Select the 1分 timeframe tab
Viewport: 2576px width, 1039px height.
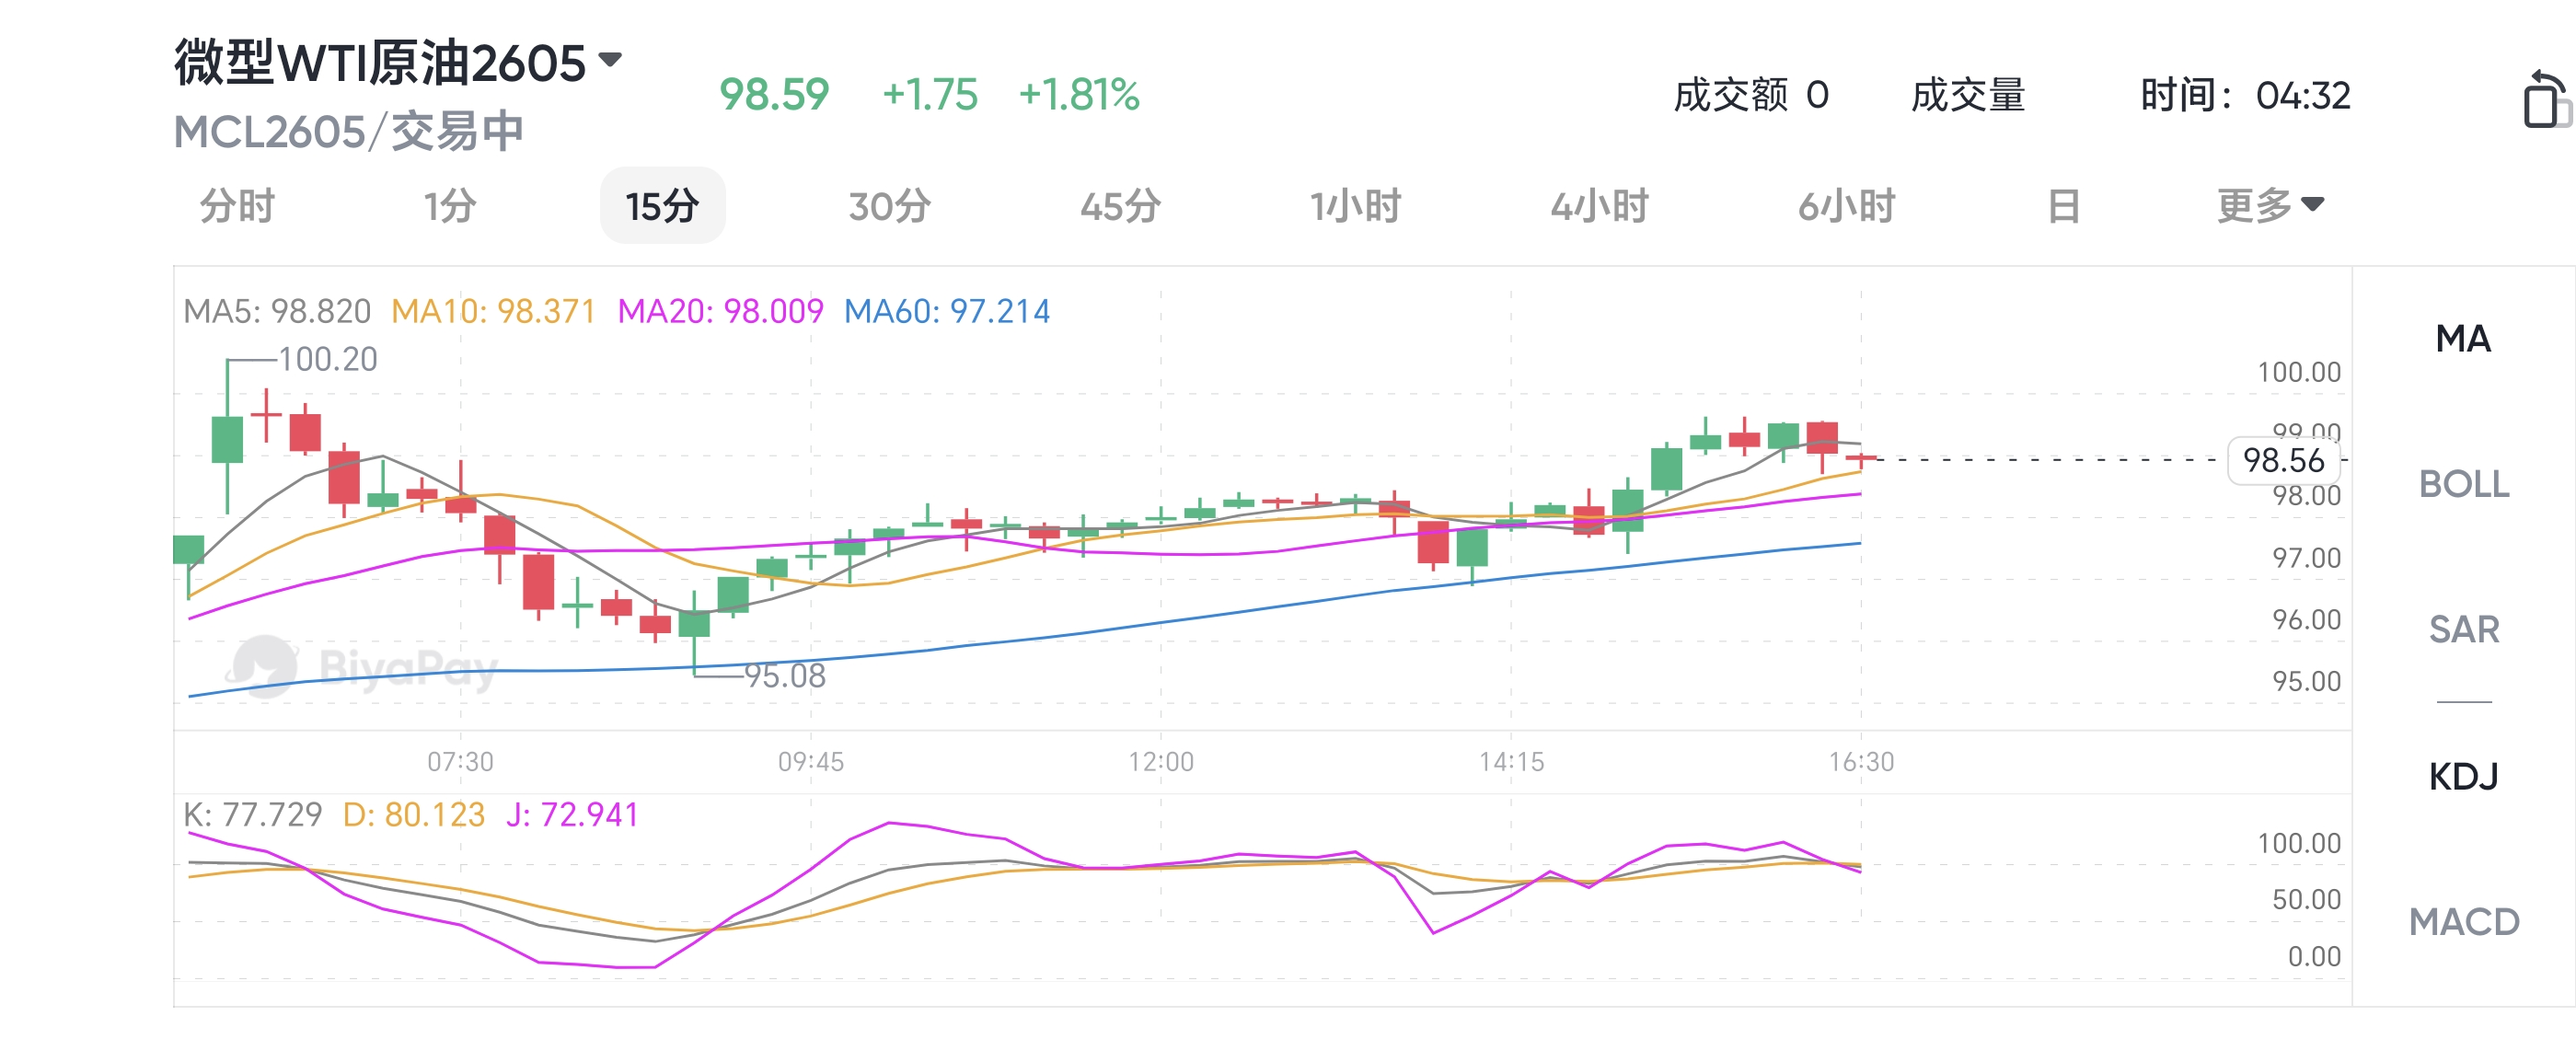tap(450, 205)
